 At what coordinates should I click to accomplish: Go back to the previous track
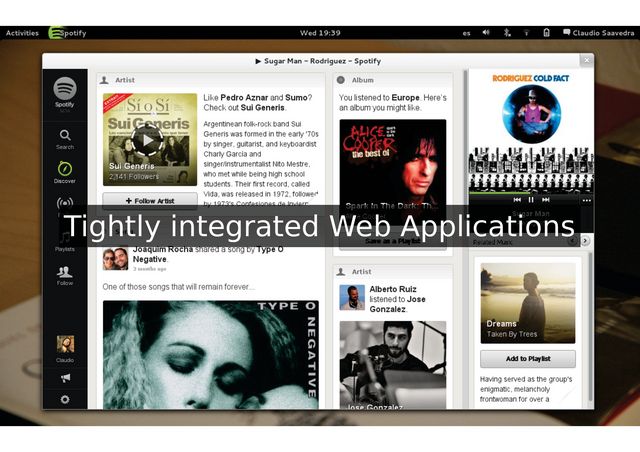point(517,200)
